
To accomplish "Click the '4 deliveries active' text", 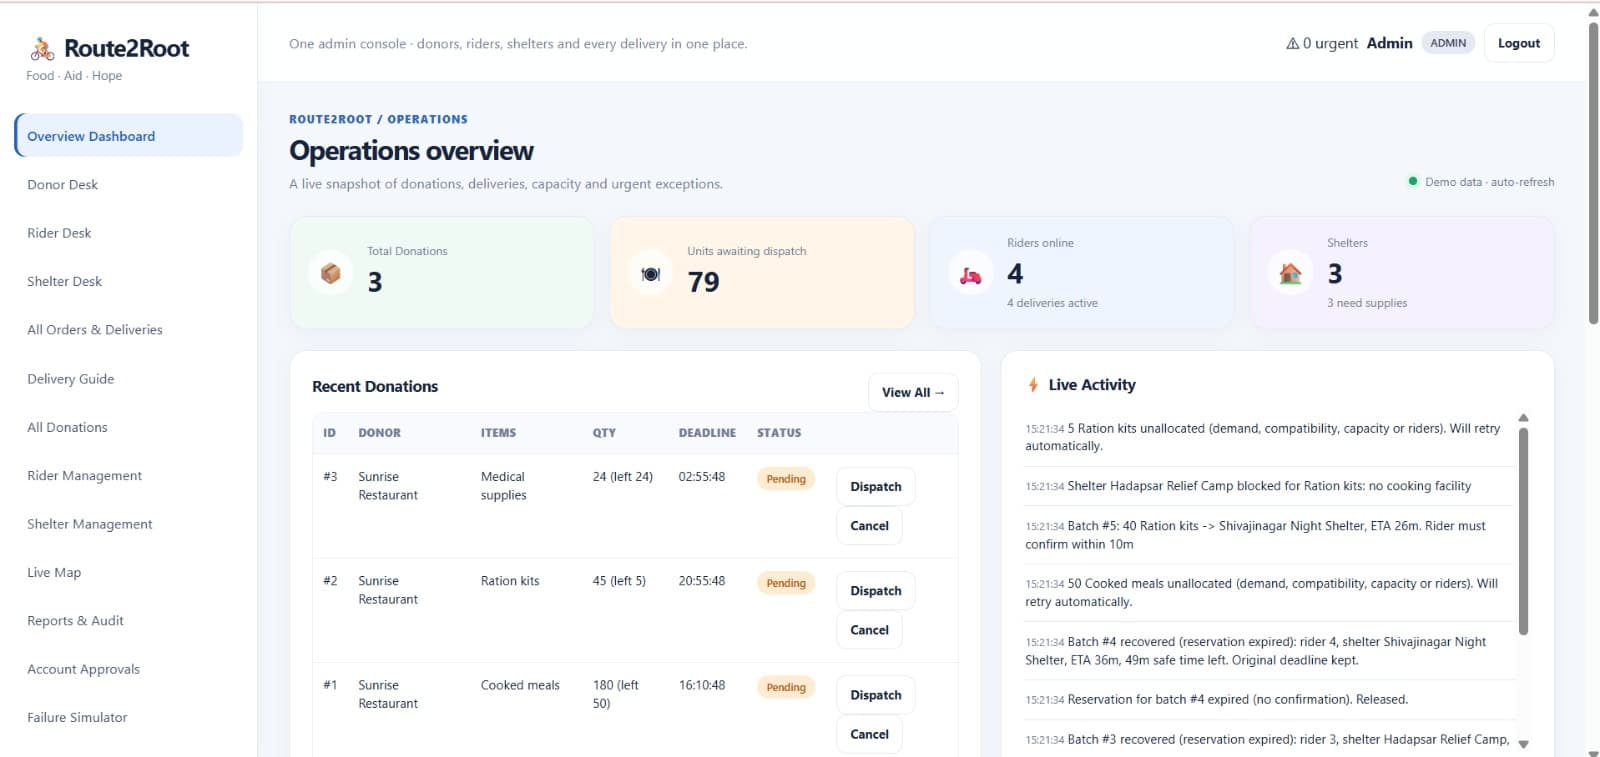I will tap(1052, 303).
